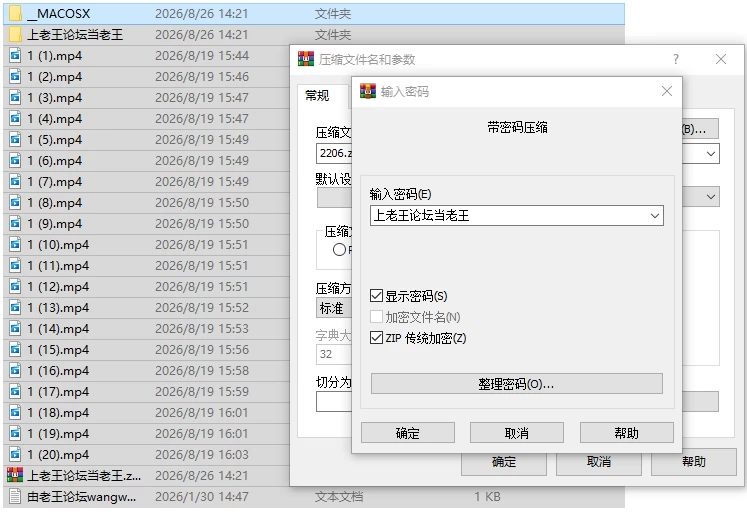The height and width of the screenshot is (523, 747).
Task: Select the 上老王论坛当老王.z... WinRAR archive icon
Action: click(x=15, y=475)
